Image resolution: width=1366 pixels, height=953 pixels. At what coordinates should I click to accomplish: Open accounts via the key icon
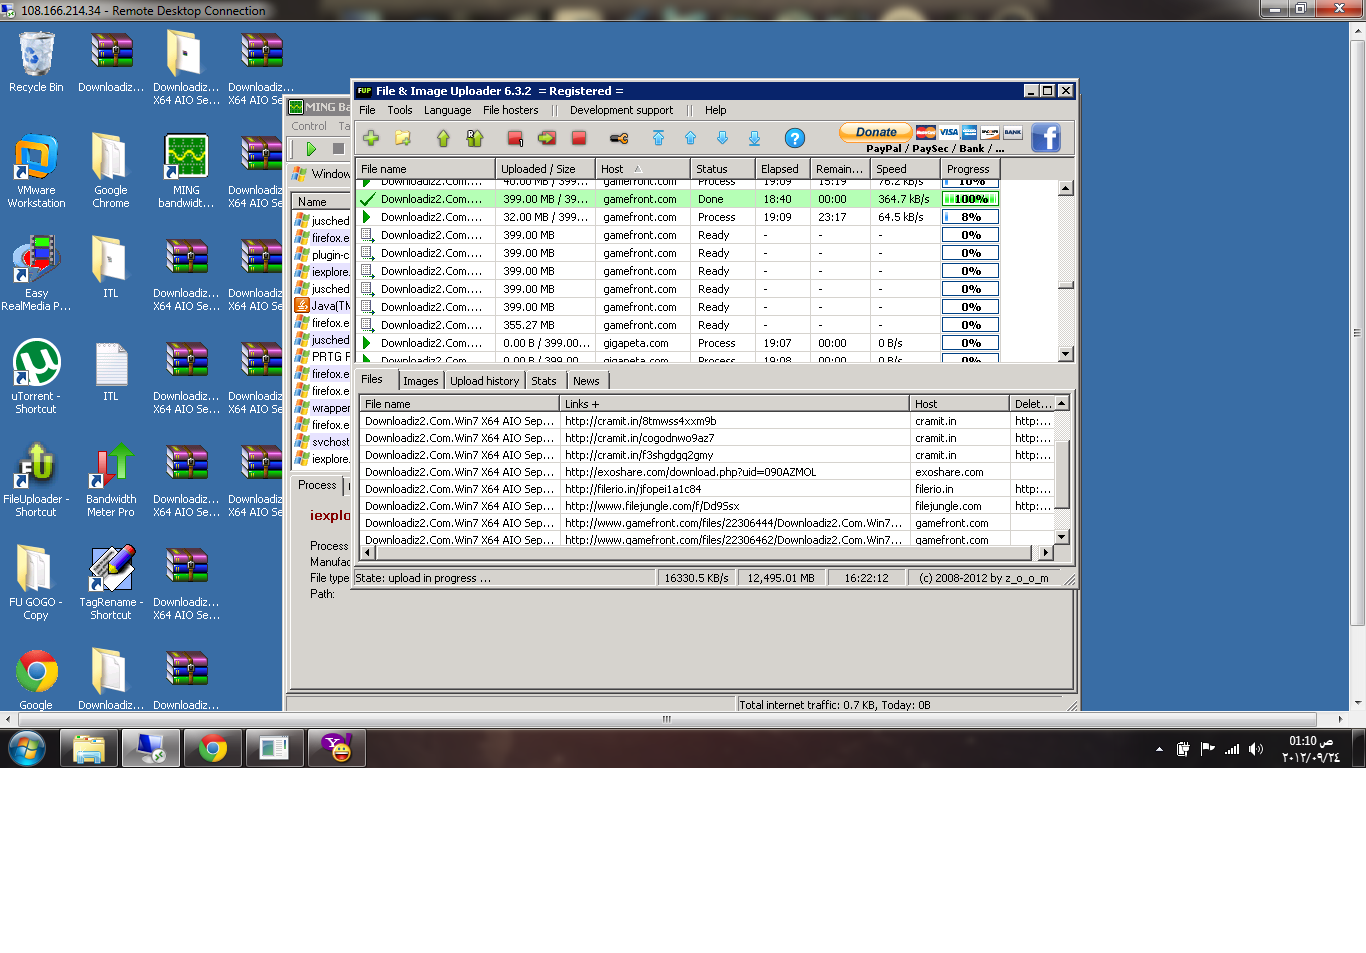click(619, 138)
